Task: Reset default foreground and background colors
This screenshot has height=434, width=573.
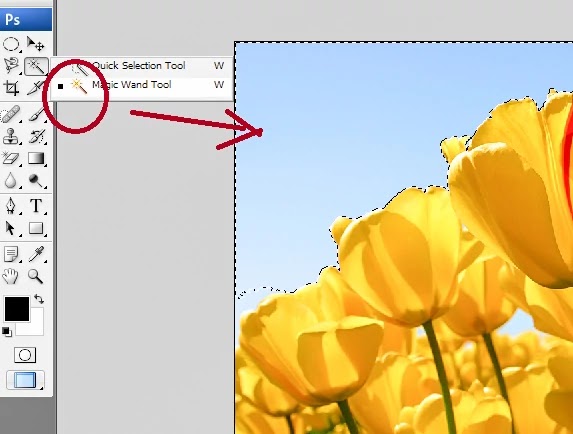Action: pos(6,332)
